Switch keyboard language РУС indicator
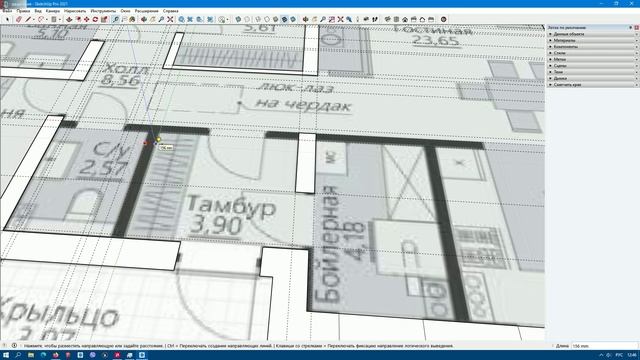Screen dimensions: 640x360 coord(619,355)
